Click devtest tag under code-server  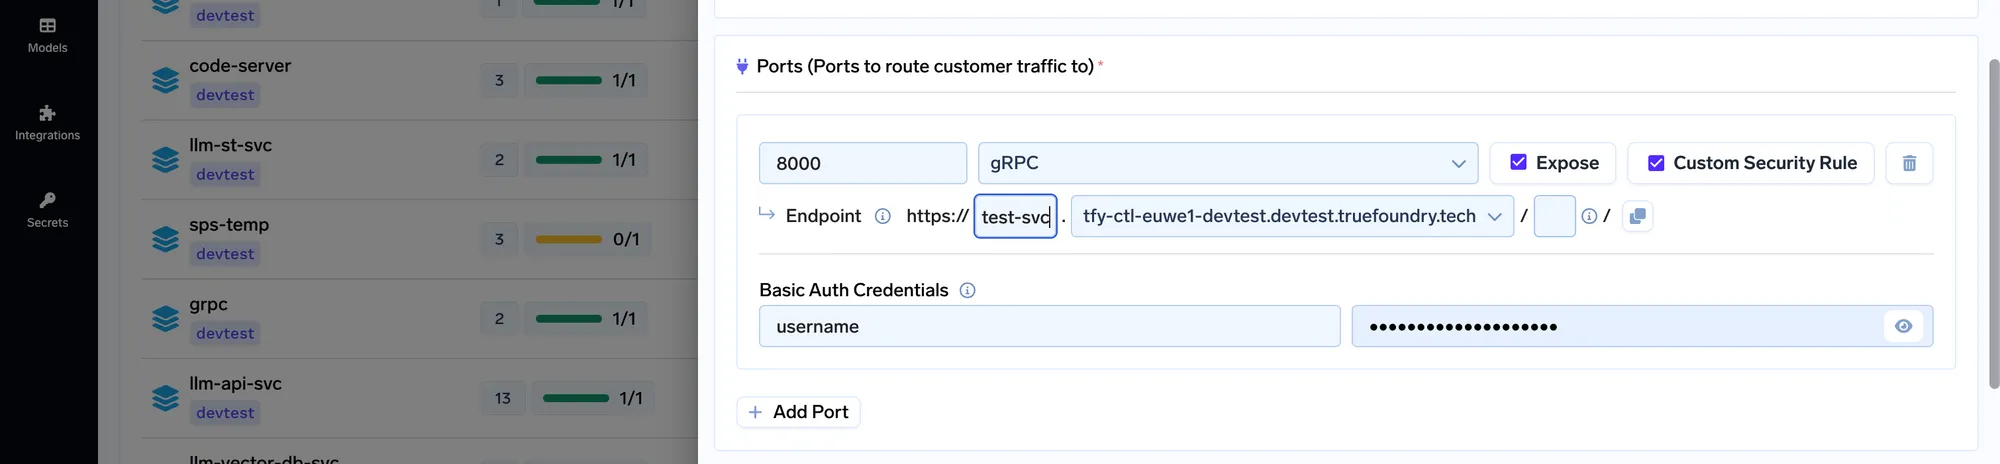coord(225,95)
